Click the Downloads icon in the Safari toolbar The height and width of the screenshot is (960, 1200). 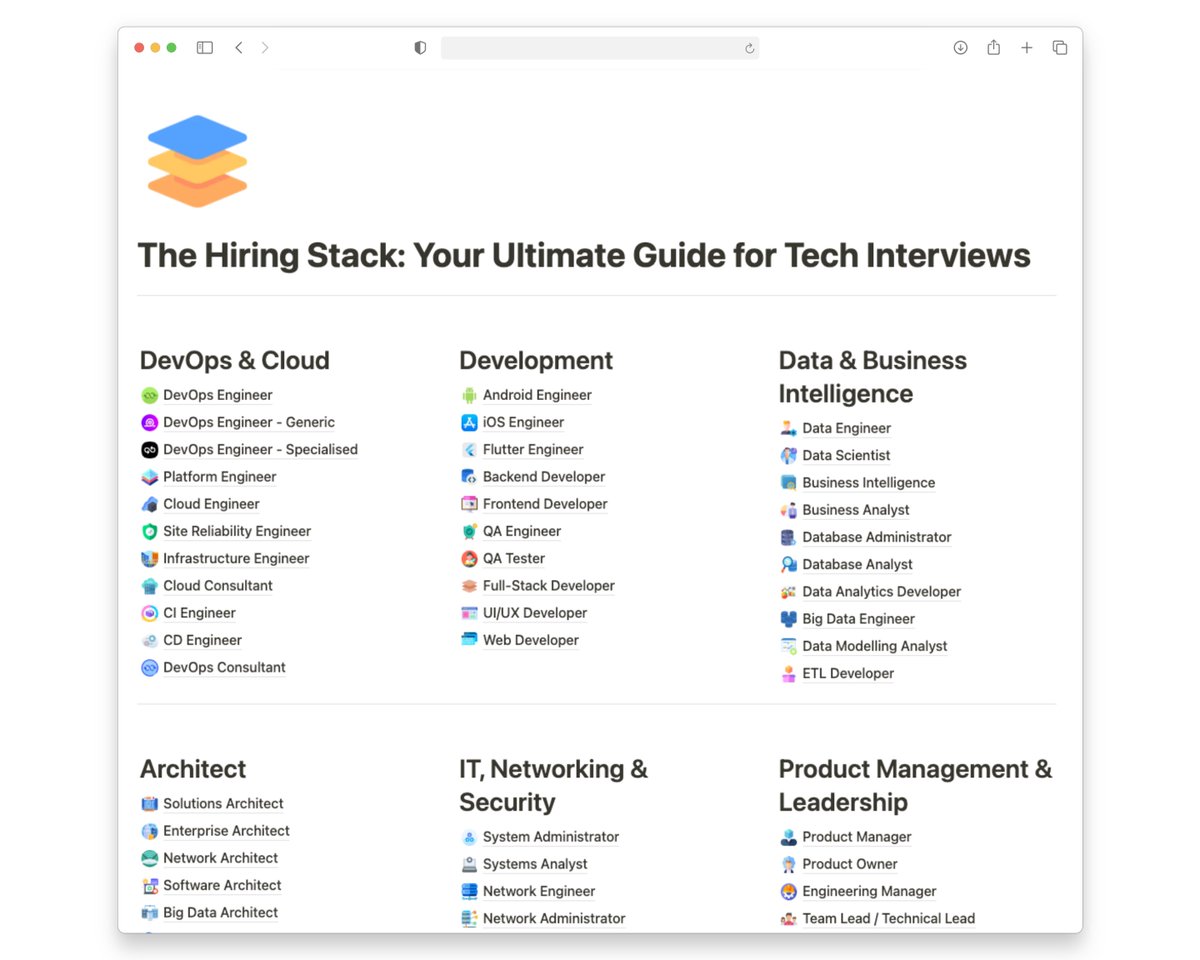(x=960, y=47)
